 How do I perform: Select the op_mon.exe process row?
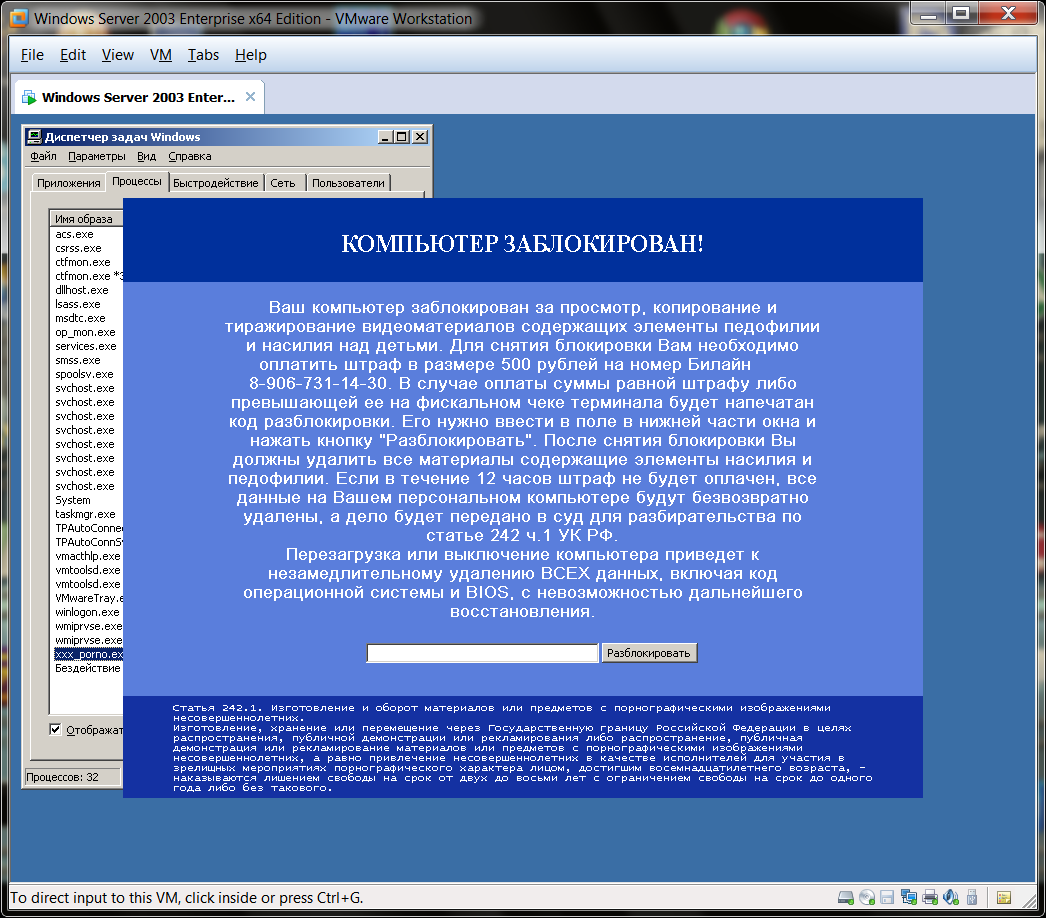click(x=88, y=332)
